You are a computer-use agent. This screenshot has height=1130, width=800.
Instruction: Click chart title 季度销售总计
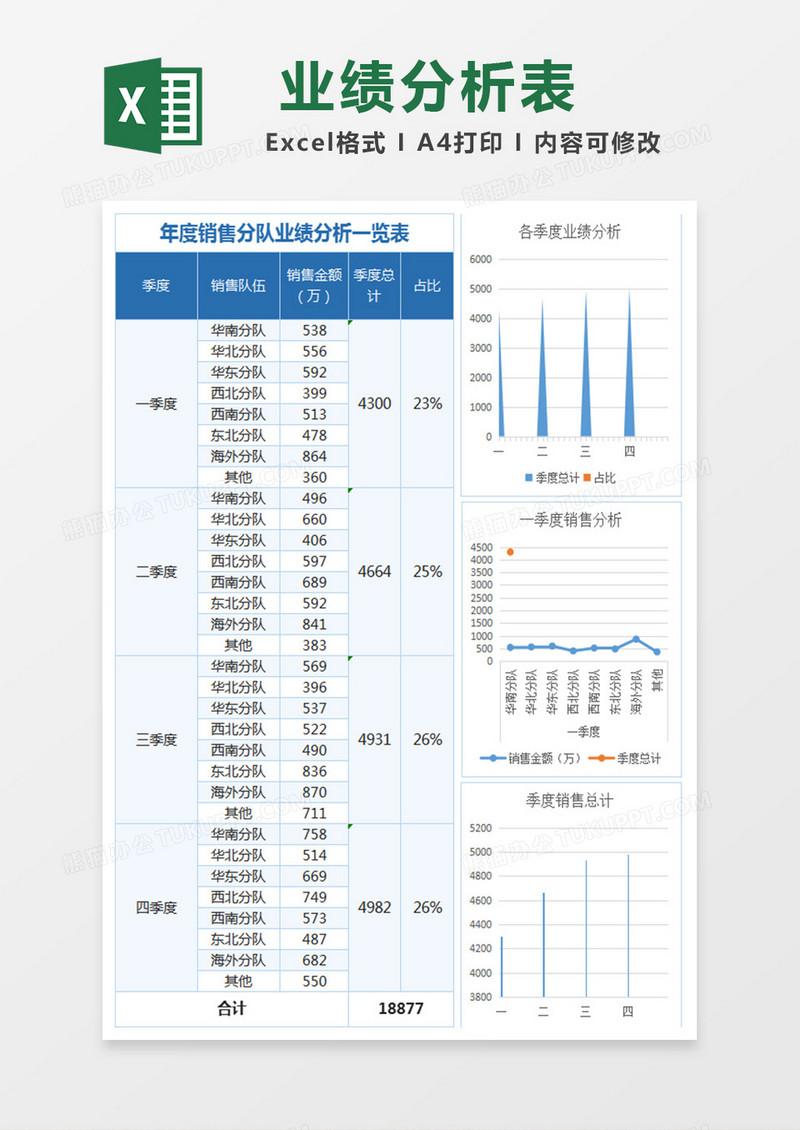pyautogui.click(x=569, y=800)
